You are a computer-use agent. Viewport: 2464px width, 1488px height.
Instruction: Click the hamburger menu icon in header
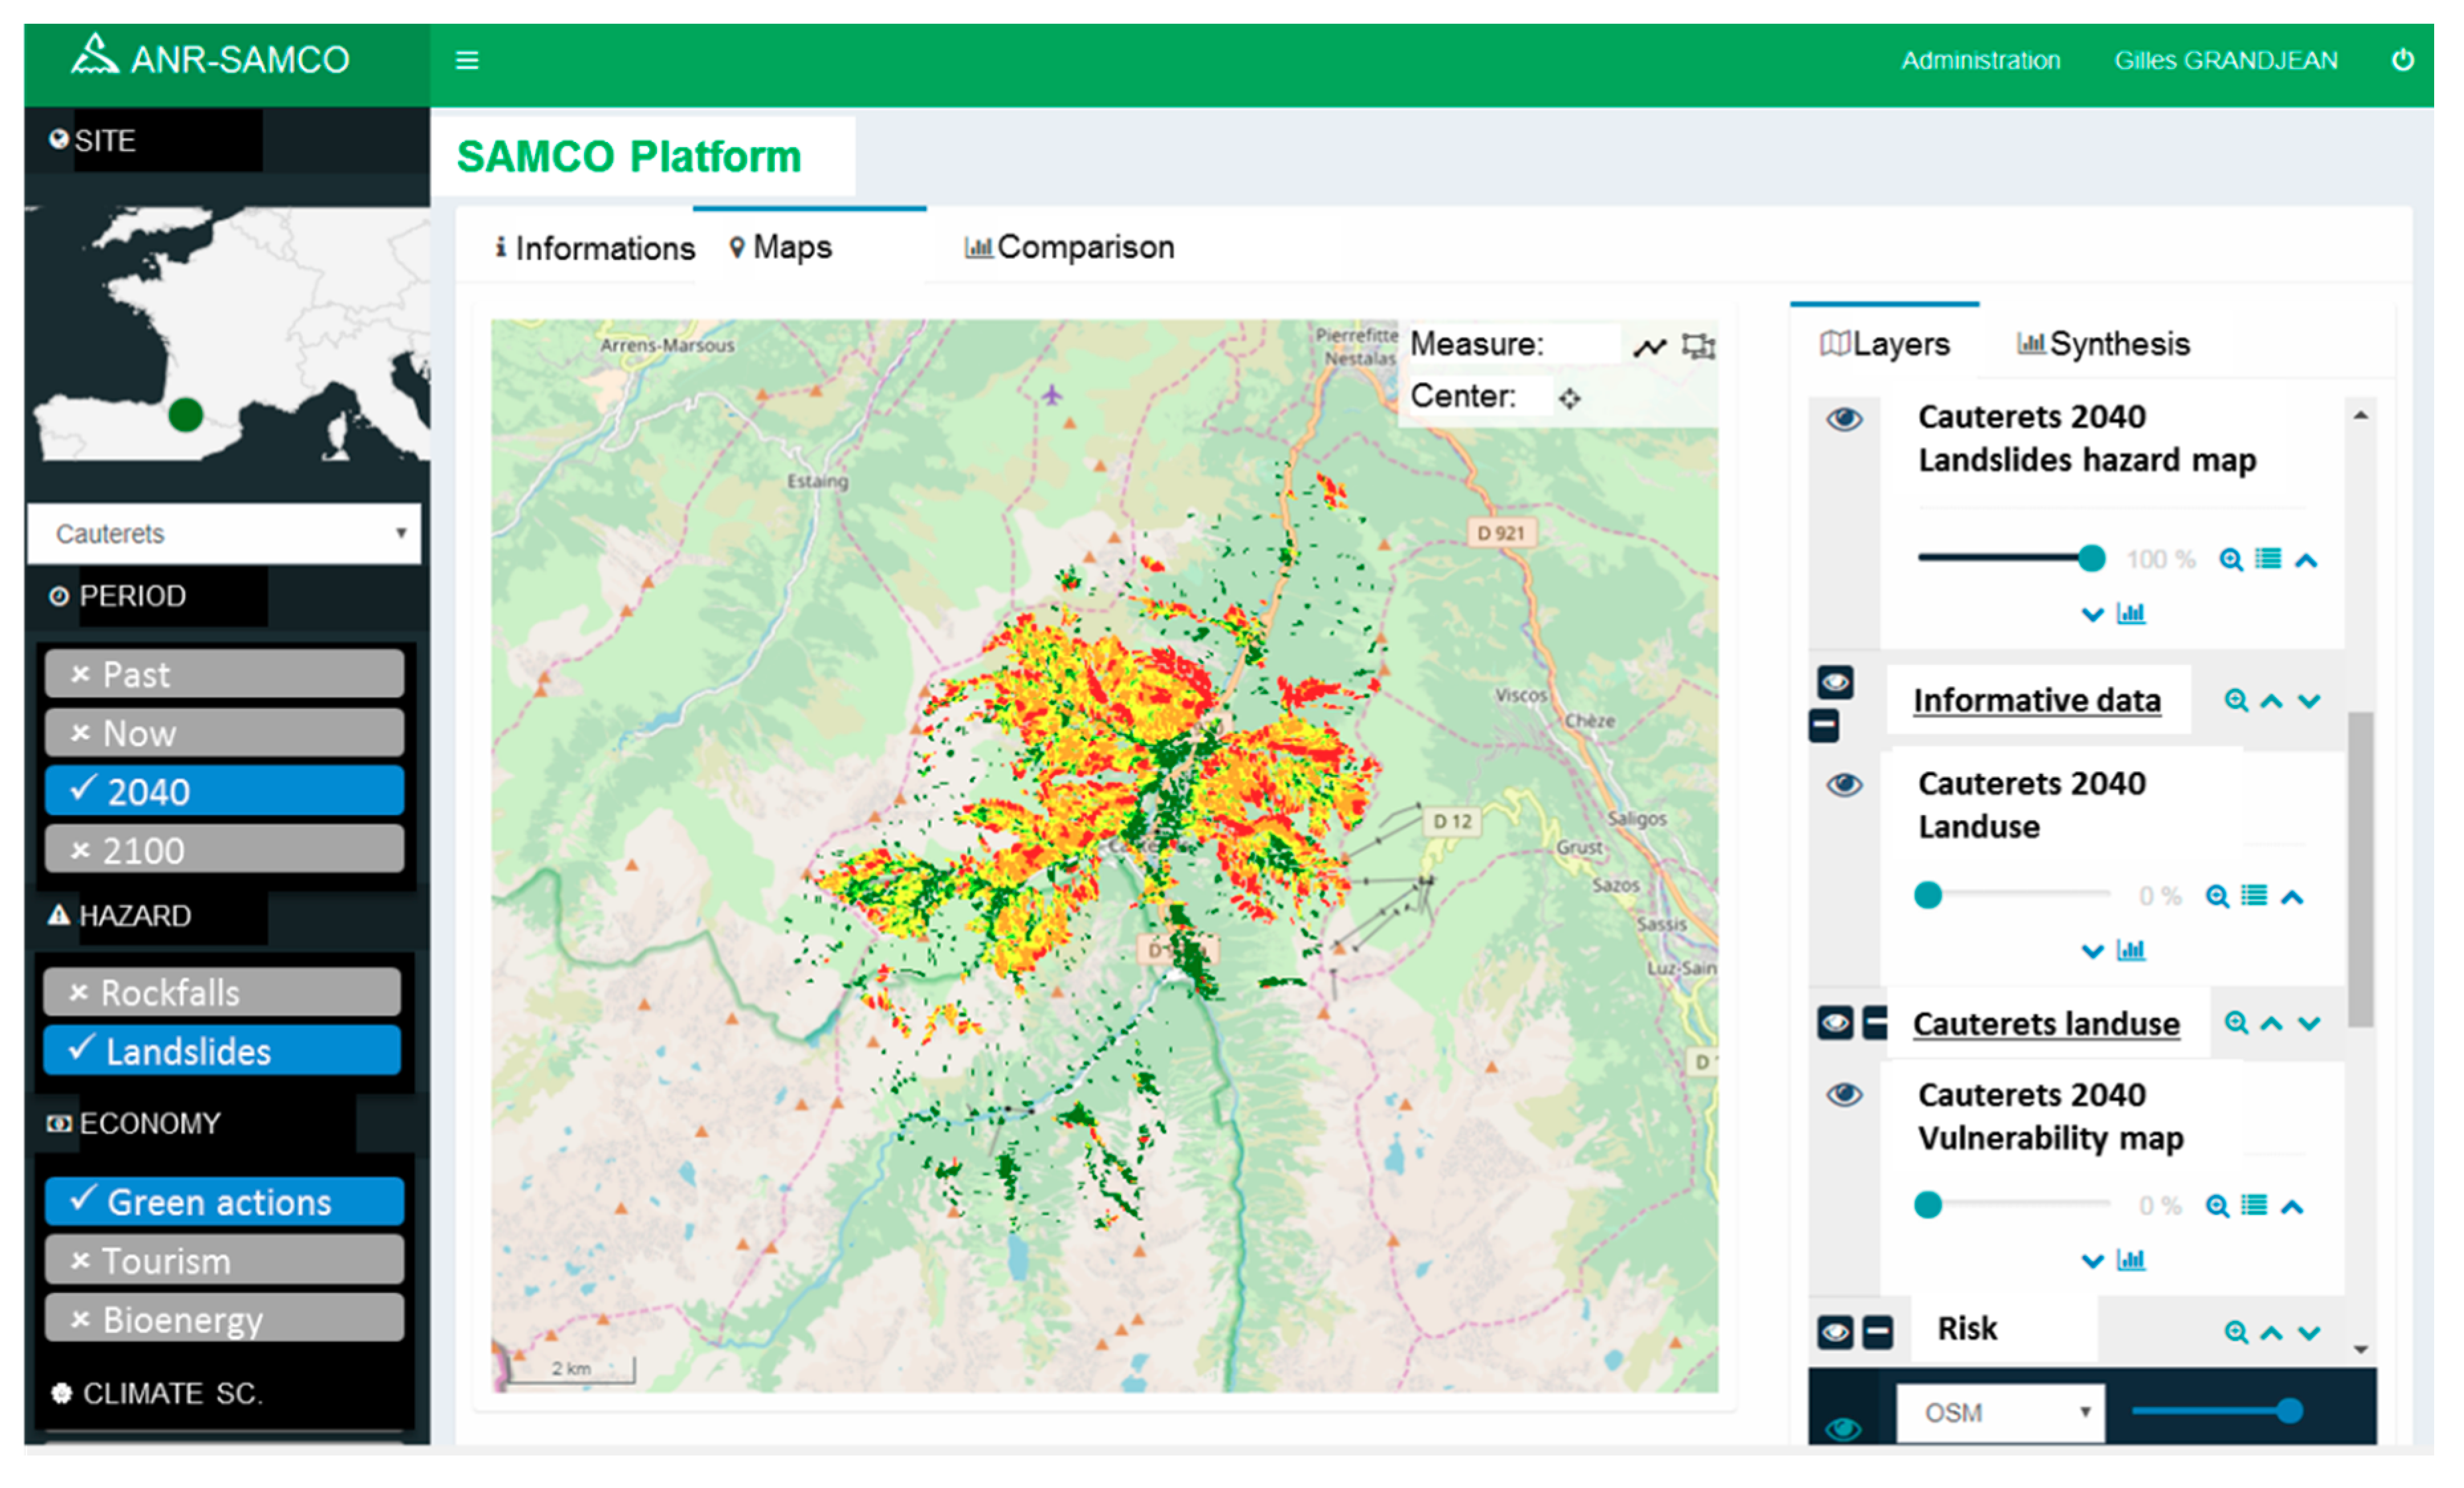point(467,60)
